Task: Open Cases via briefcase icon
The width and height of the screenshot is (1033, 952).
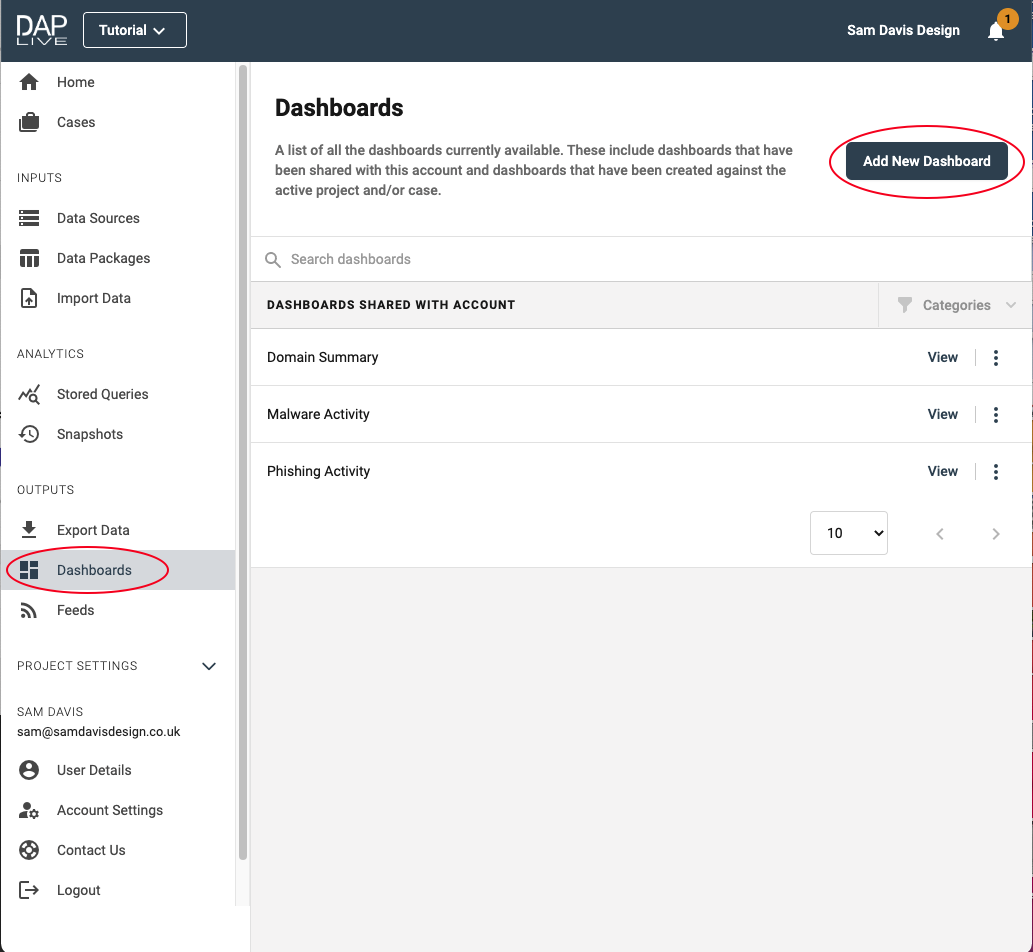Action: point(29,122)
